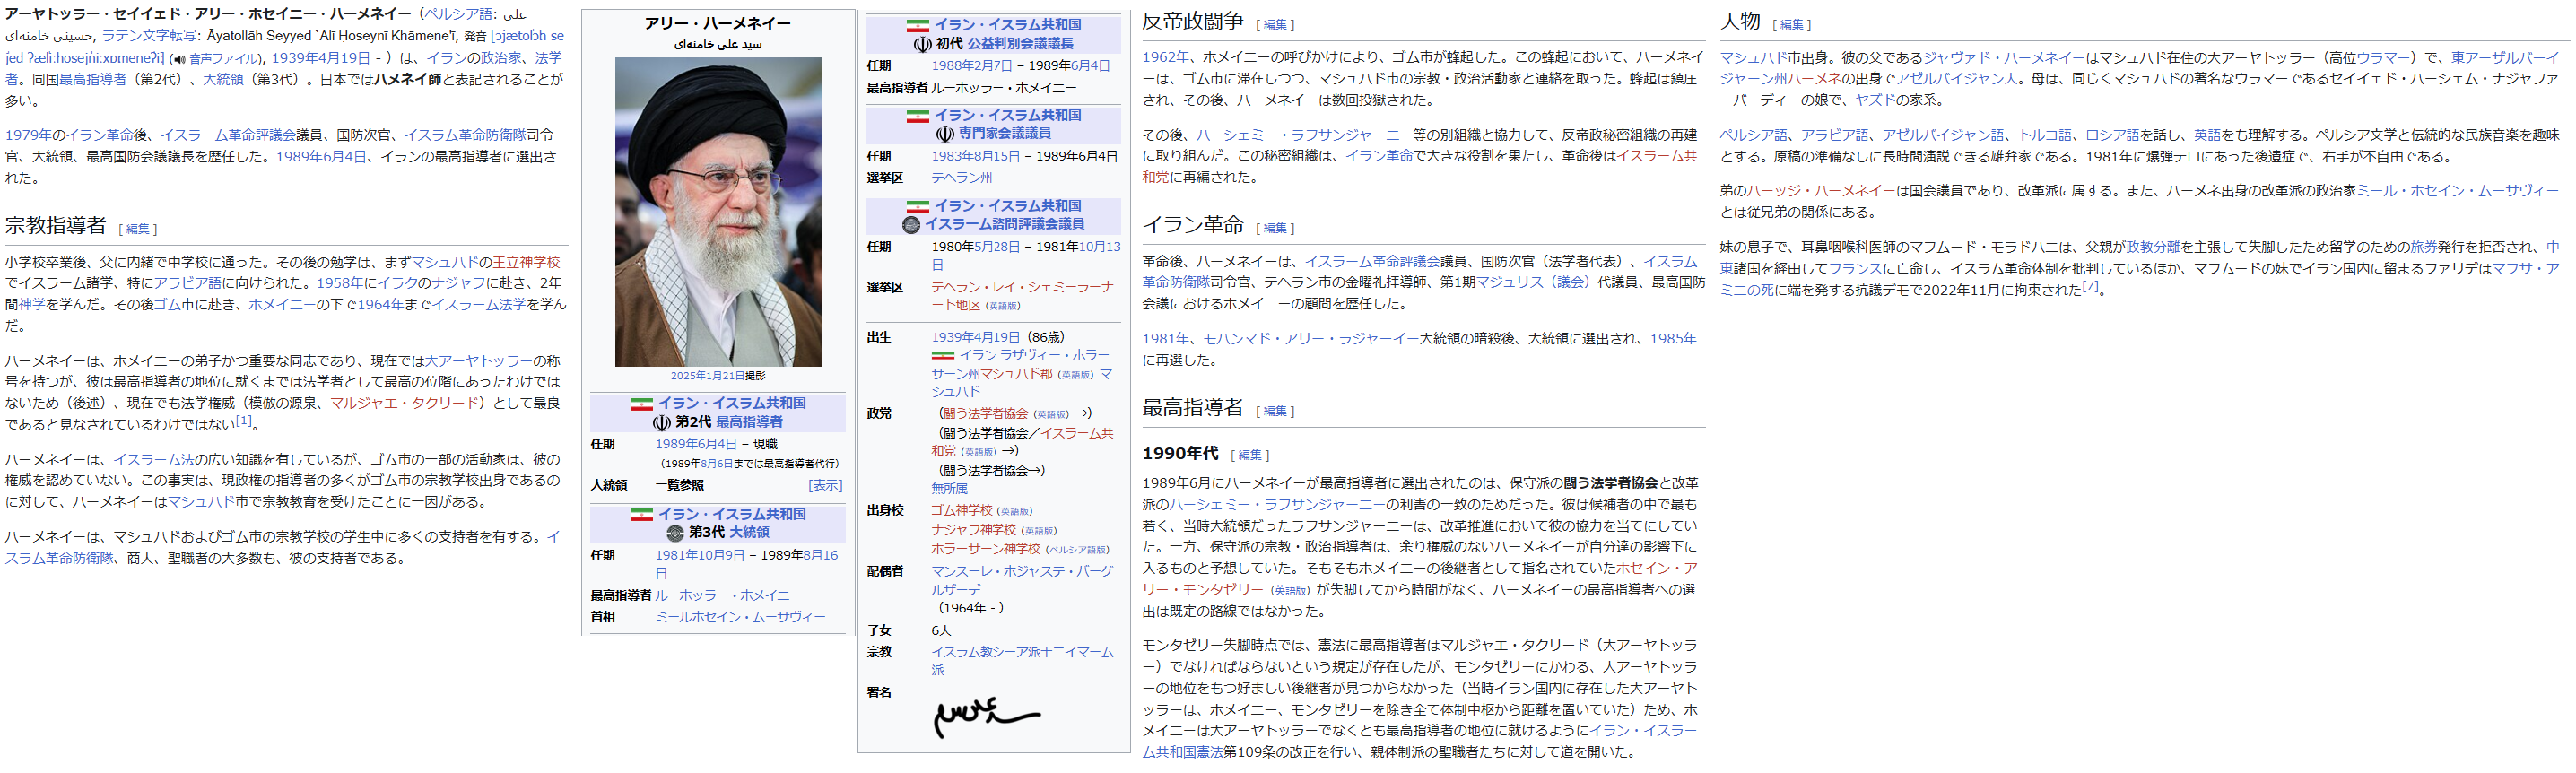Open the red ゴム神学校 link

pos(962,511)
